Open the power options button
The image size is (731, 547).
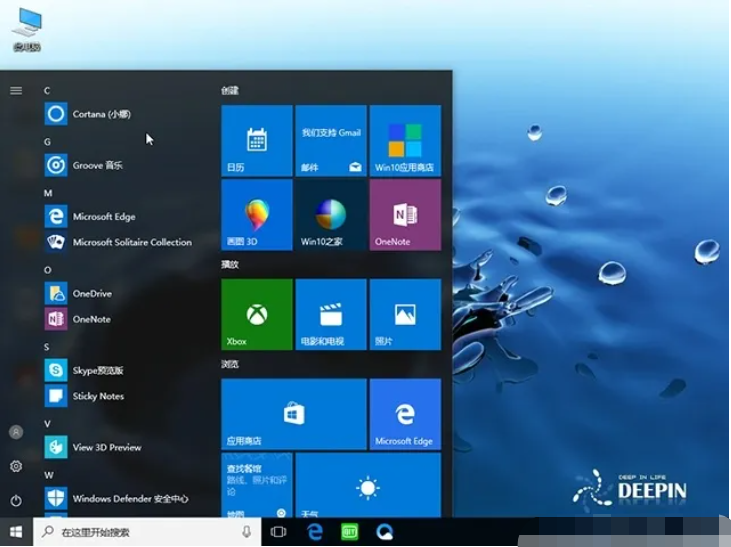[x=16, y=500]
